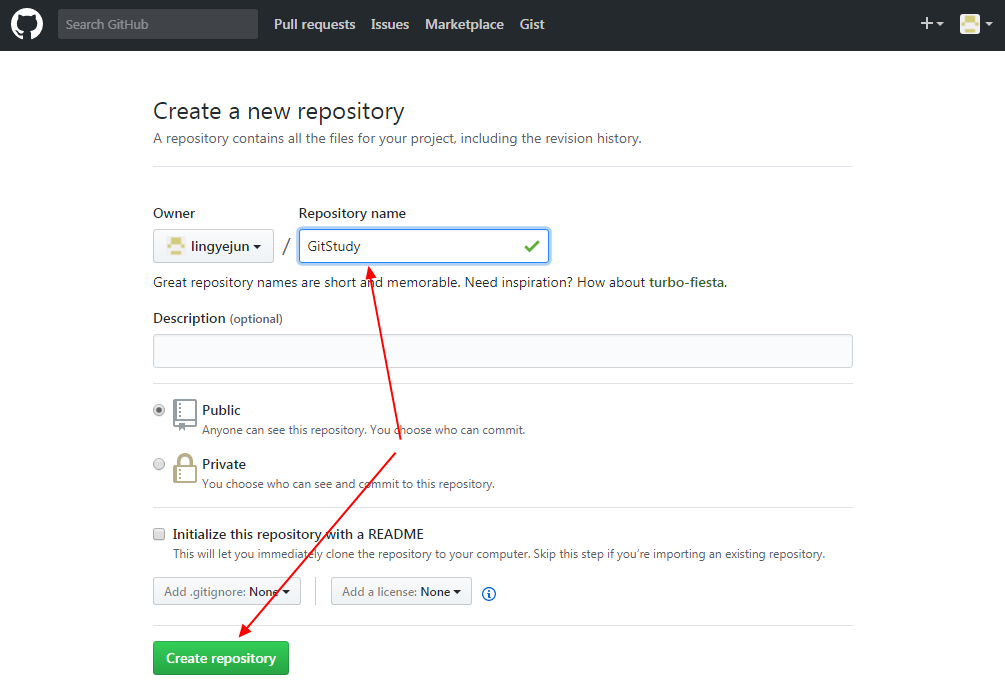This screenshot has height=700, width=1005.
Task: Click the Create a new repository heading
Action: pyautogui.click(x=279, y=112)
